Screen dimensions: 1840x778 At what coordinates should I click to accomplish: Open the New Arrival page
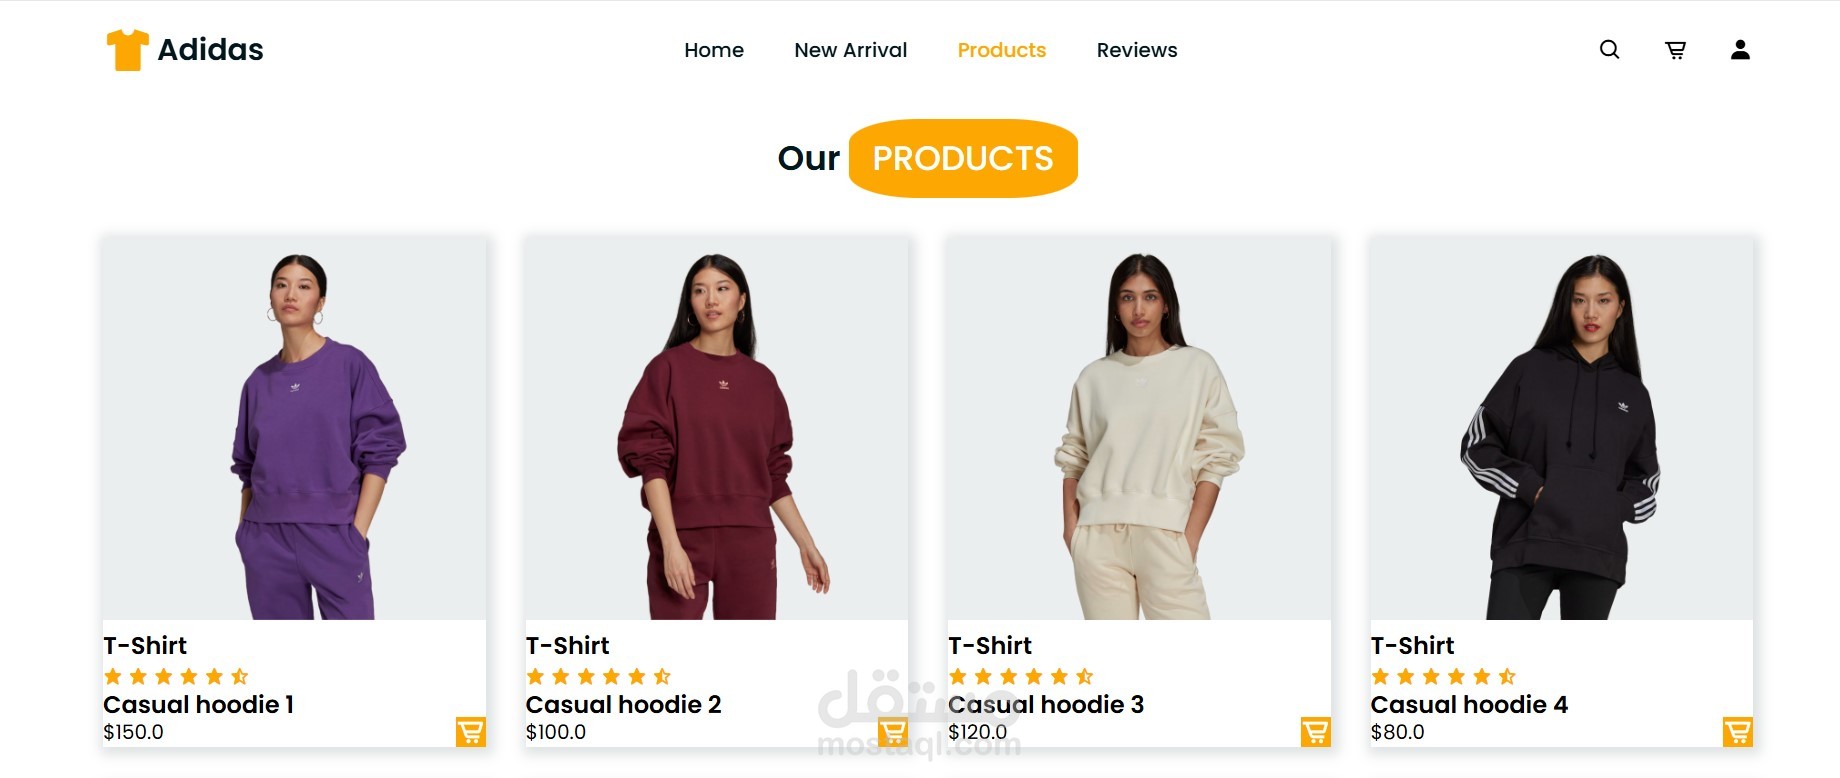pyautogui.click(x=851, y=50)
